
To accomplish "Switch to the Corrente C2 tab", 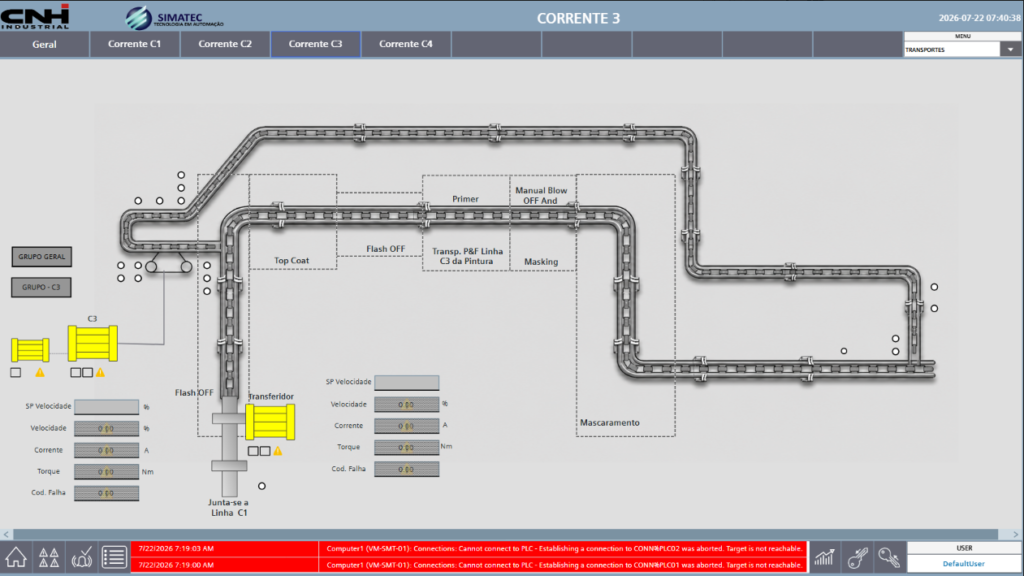I will (225, 44).
